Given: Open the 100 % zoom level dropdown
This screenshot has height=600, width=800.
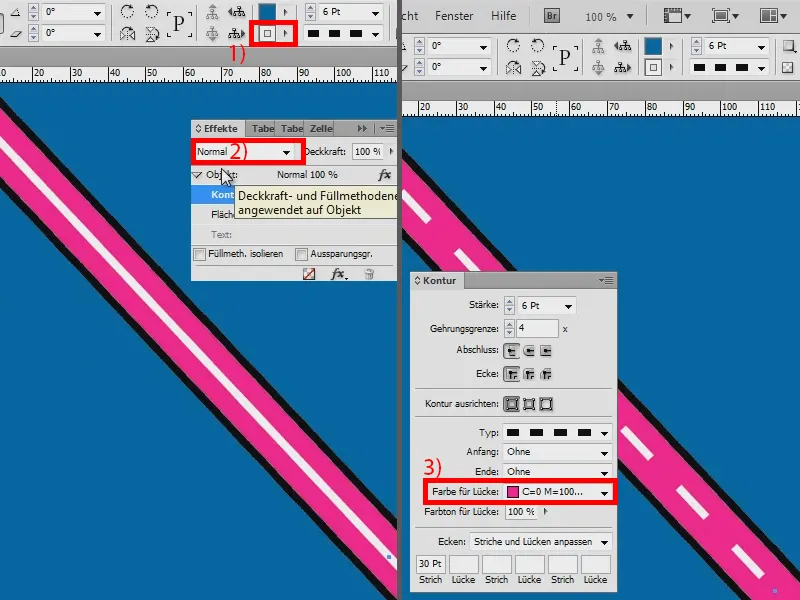Looking at the screenshot, I should pos(630,16).
